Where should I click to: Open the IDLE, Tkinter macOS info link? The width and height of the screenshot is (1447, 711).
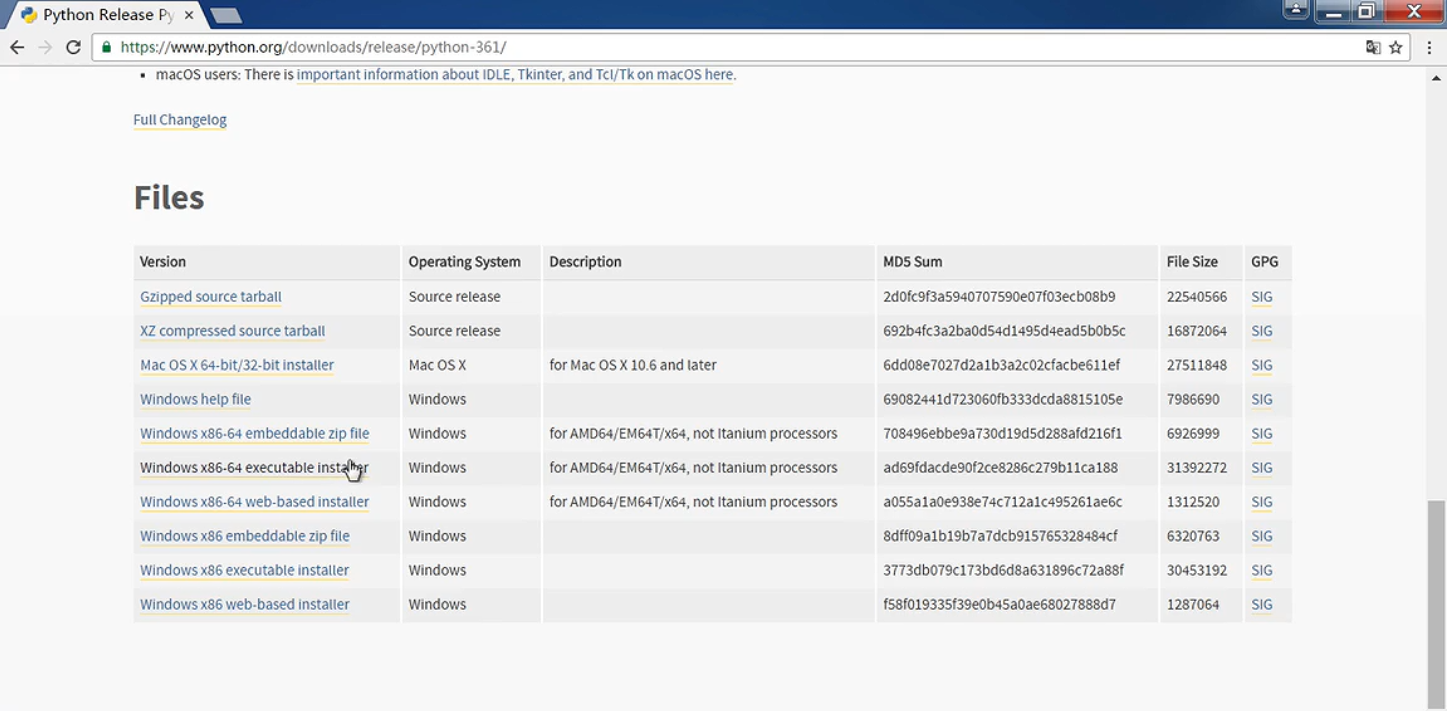tap(515, 74)
